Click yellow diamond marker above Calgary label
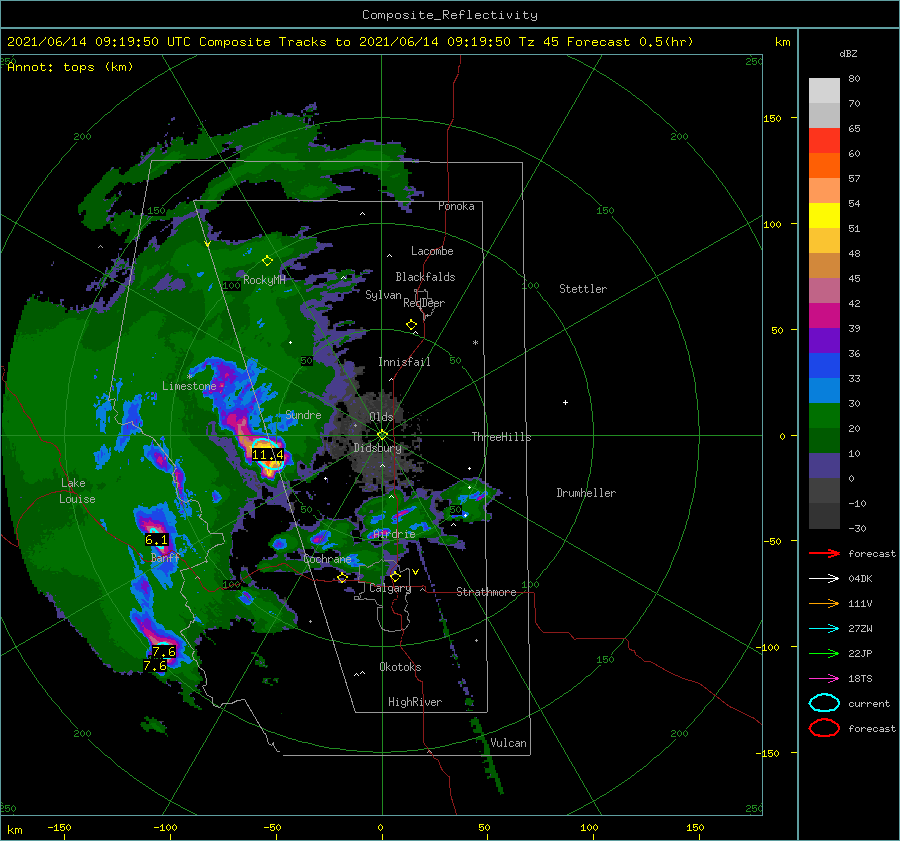 (x=395, y=576)
